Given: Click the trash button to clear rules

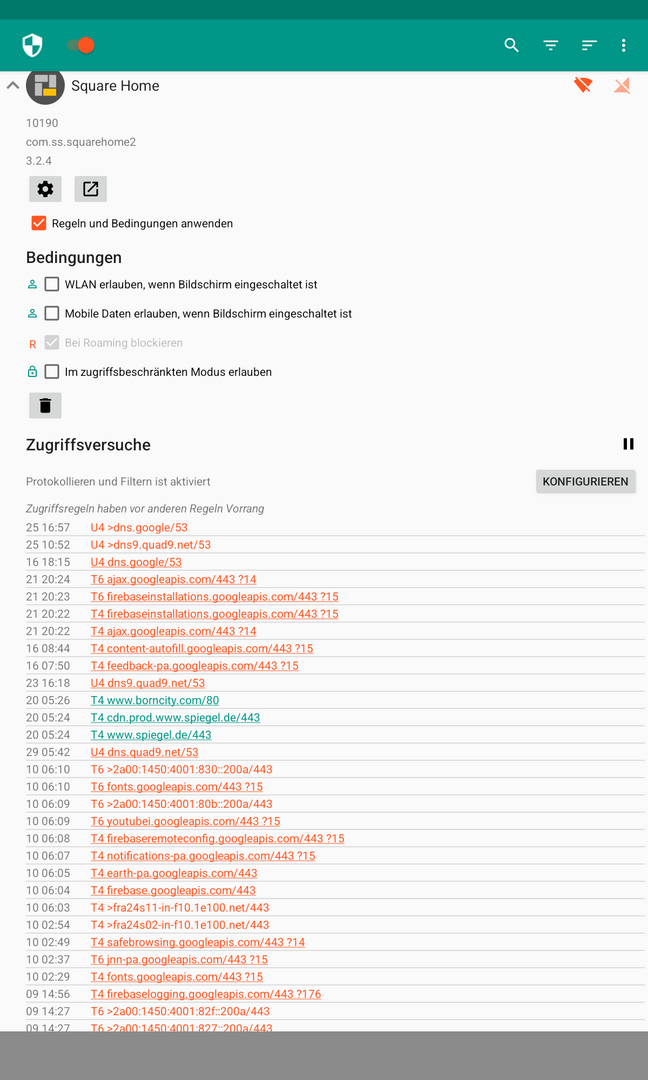Looking at the screenshot, I should pos(45,405).
